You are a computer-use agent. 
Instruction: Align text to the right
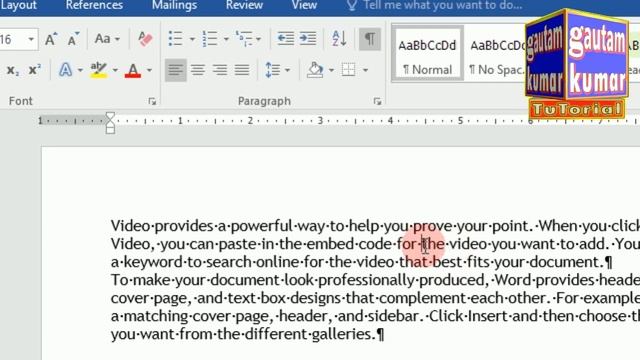click(220, 70)
